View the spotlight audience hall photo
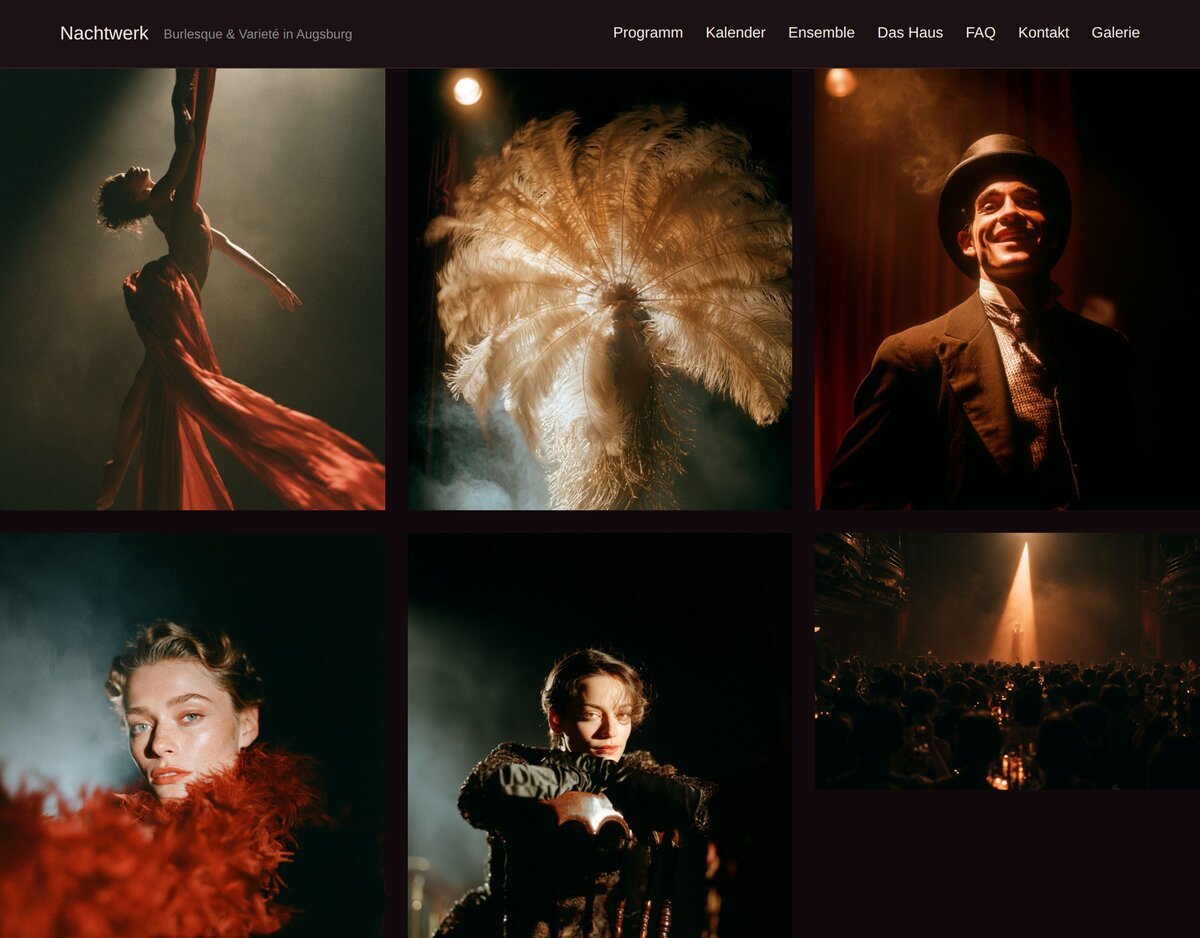Screen dimensions: 1200x938 (x=1007, y=661)
